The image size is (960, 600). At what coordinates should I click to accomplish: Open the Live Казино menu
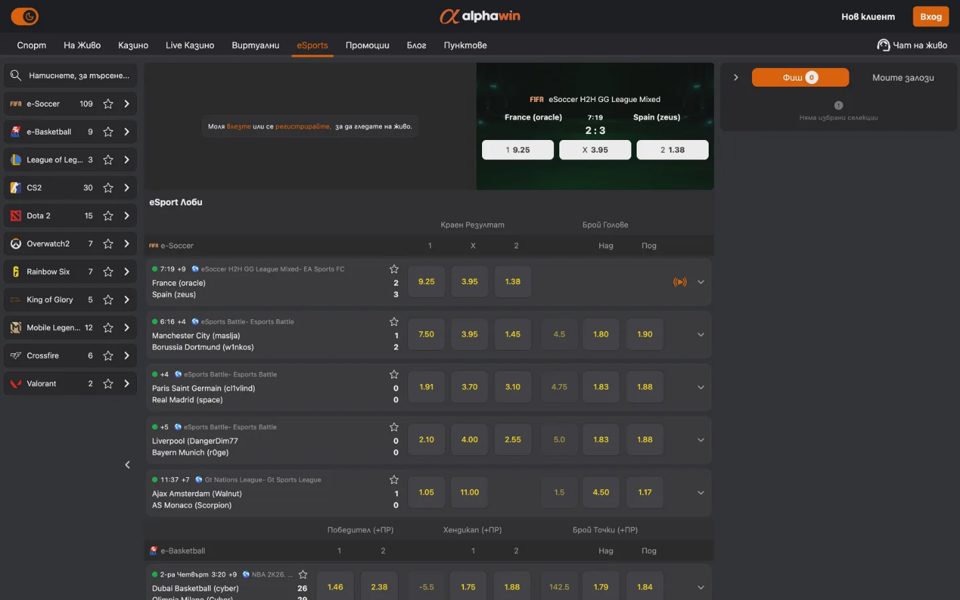pos(190,45)
